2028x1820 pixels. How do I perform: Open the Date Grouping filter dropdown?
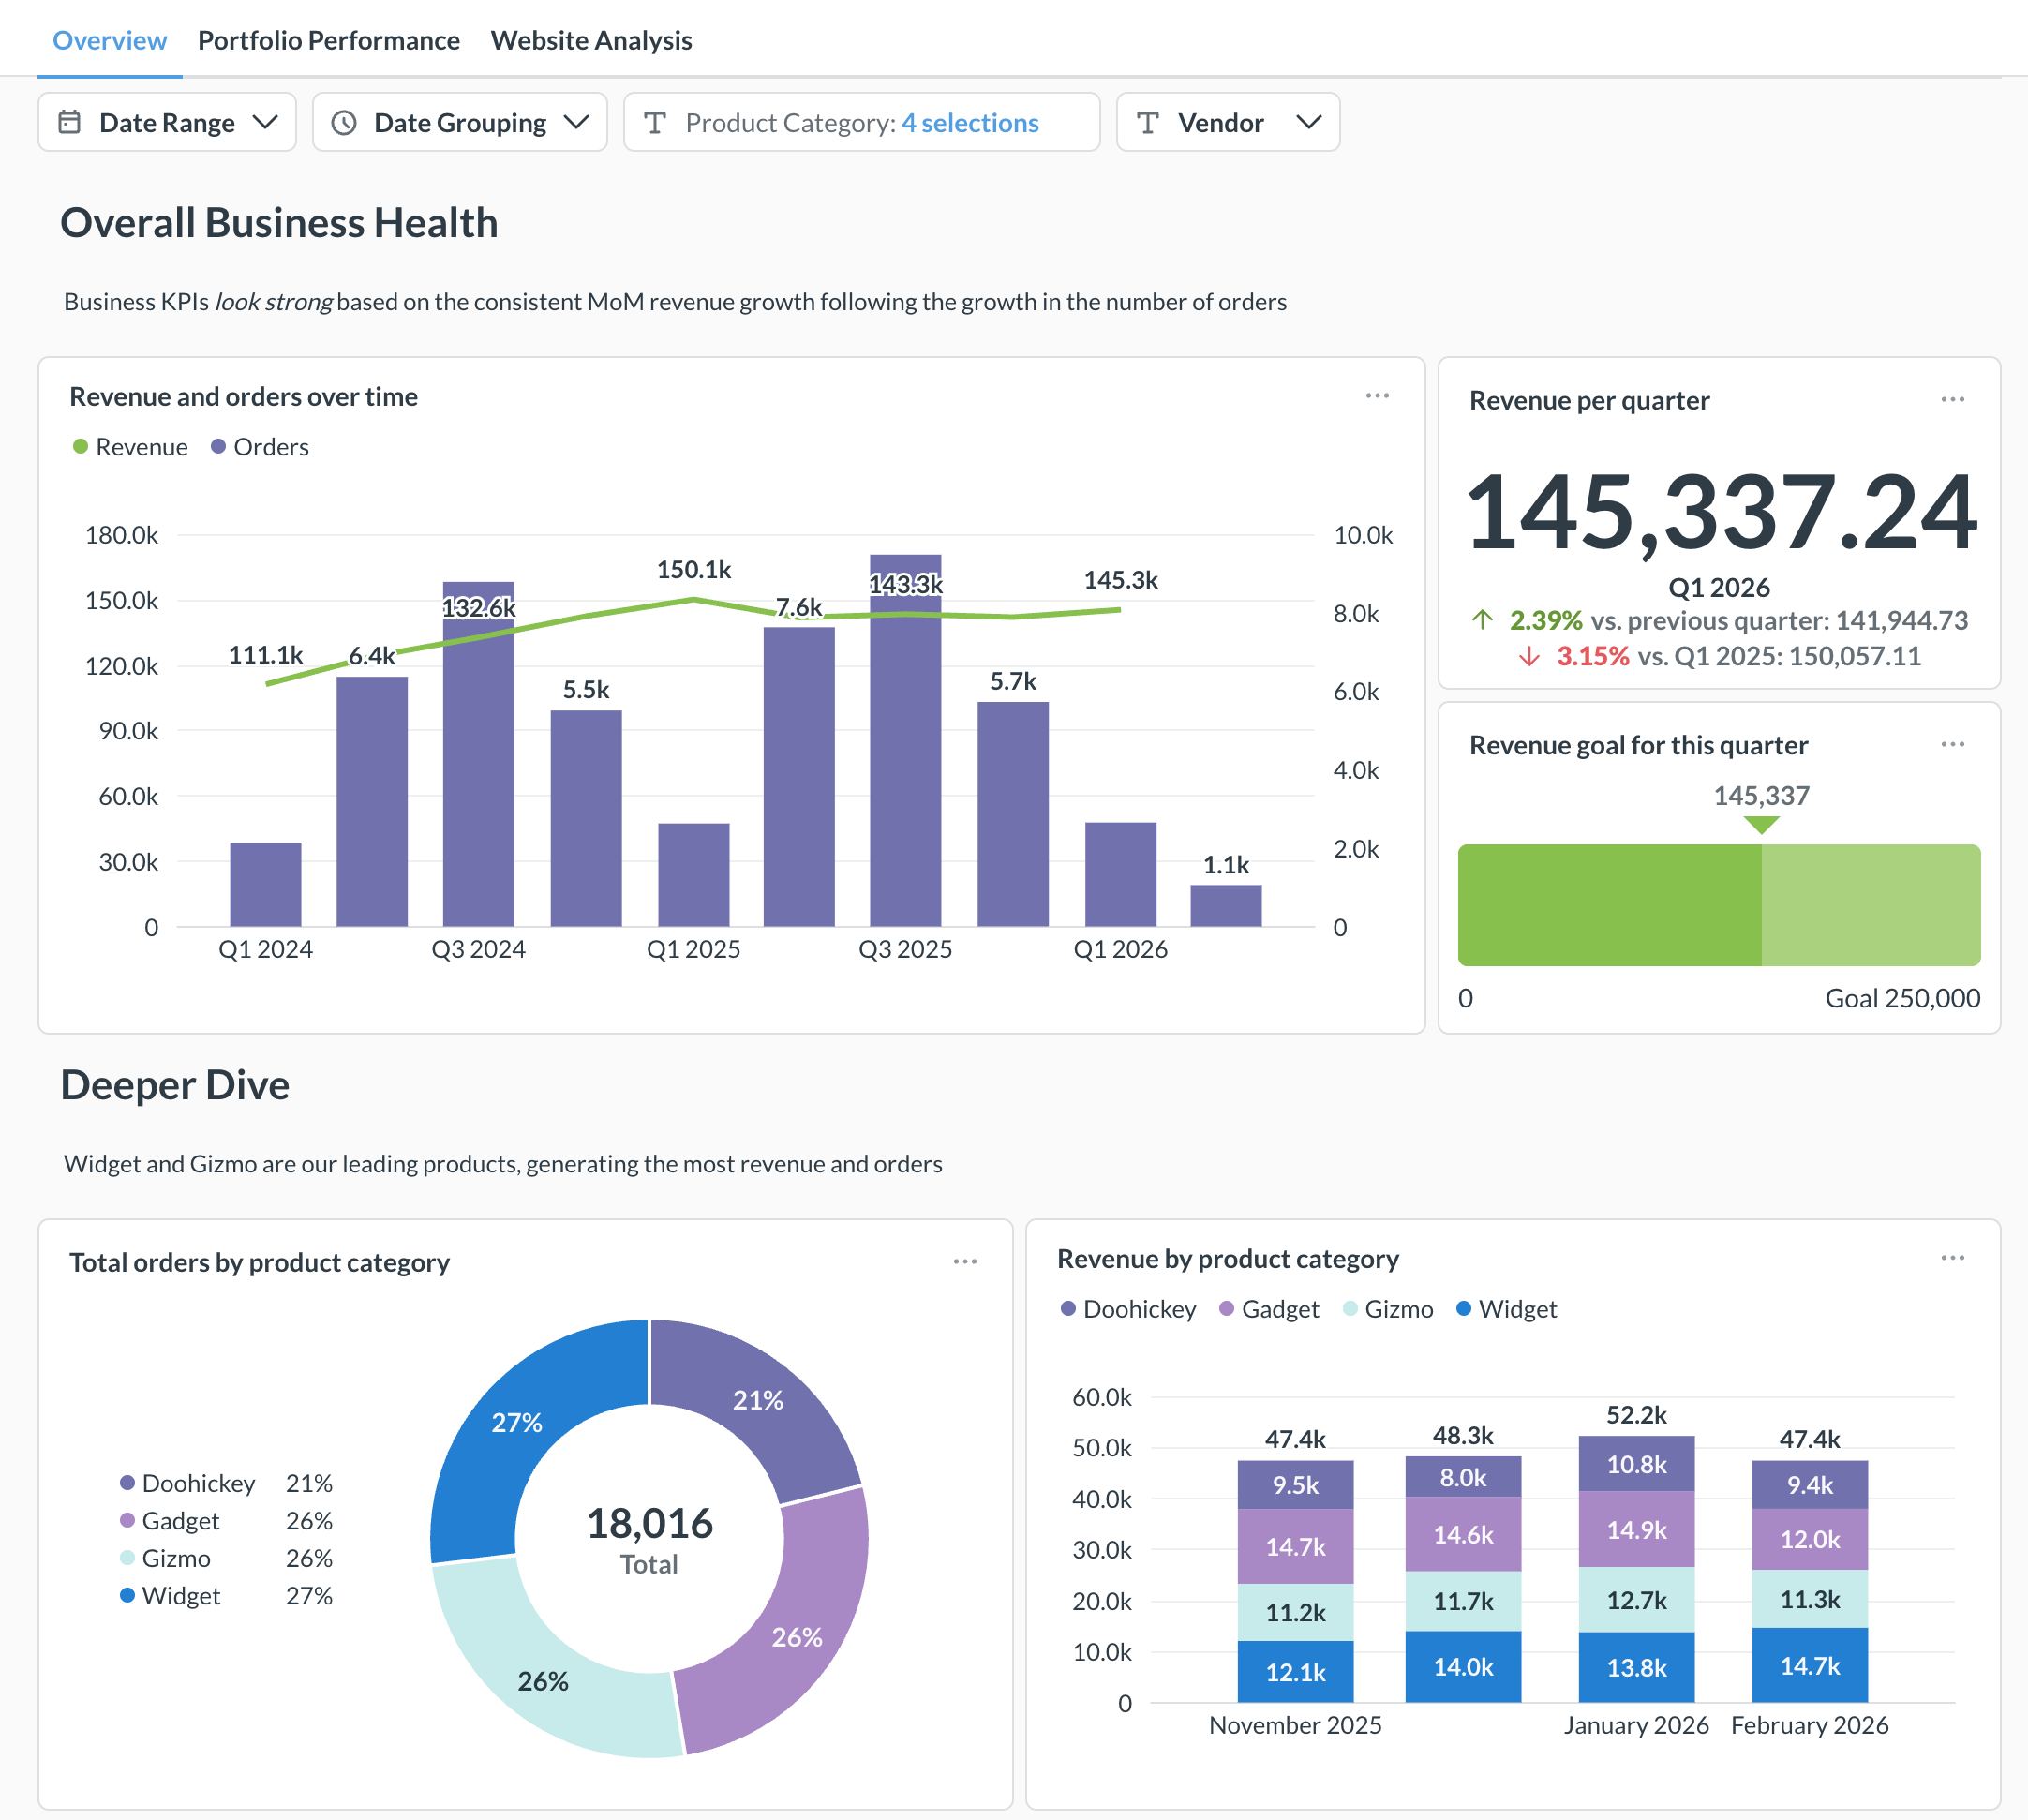coord(460,122)
